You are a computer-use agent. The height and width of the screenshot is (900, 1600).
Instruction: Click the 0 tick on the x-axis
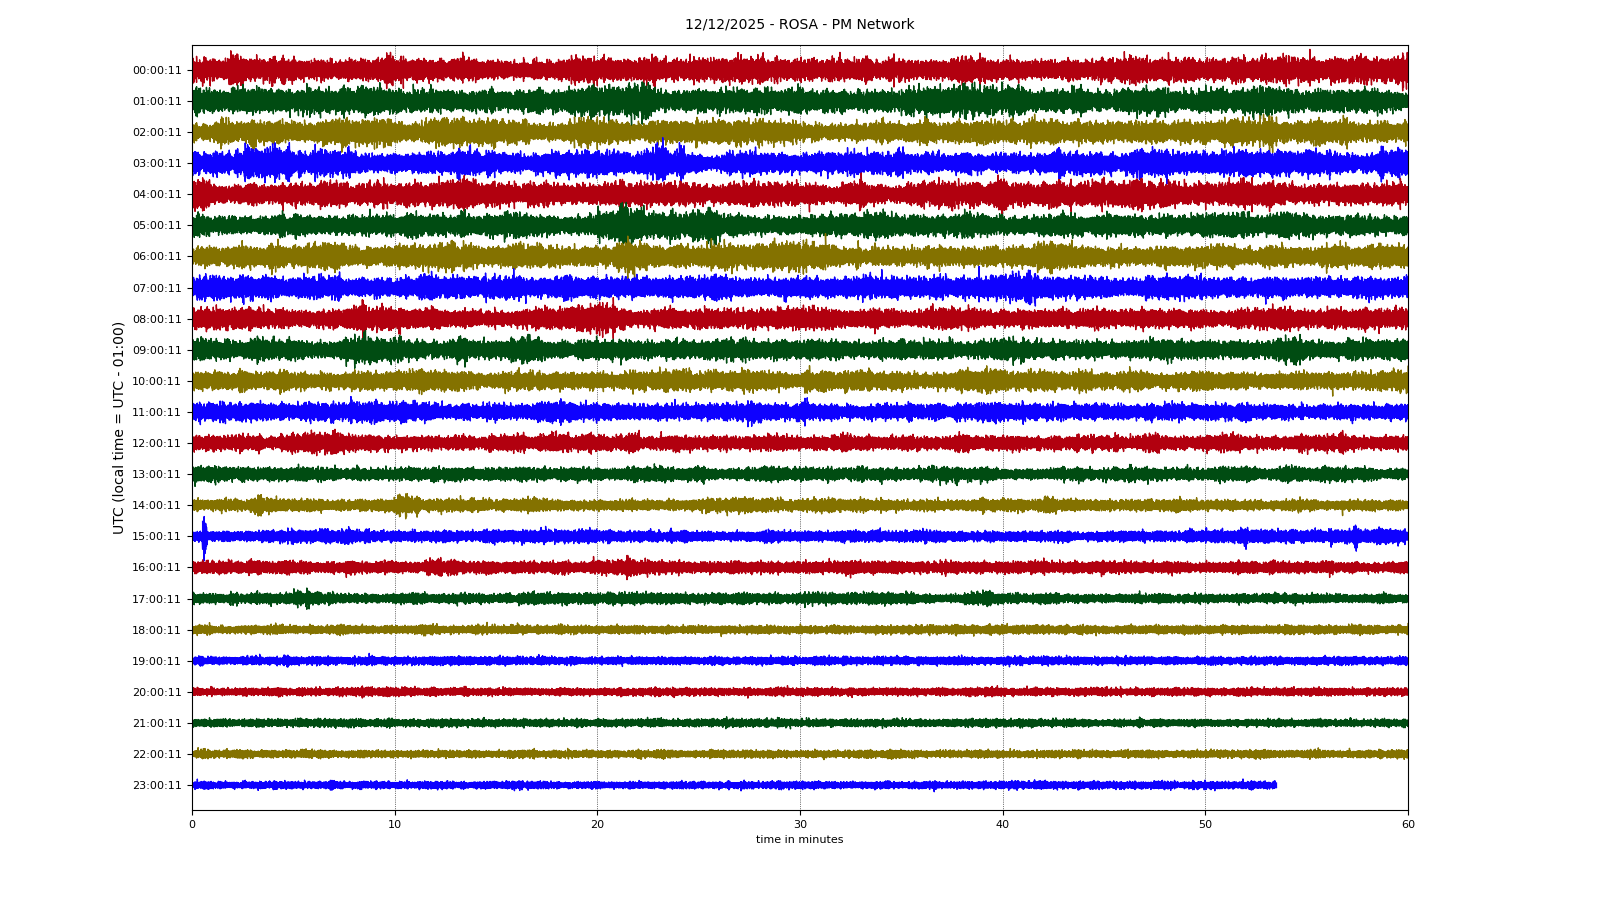click(192, 825)
